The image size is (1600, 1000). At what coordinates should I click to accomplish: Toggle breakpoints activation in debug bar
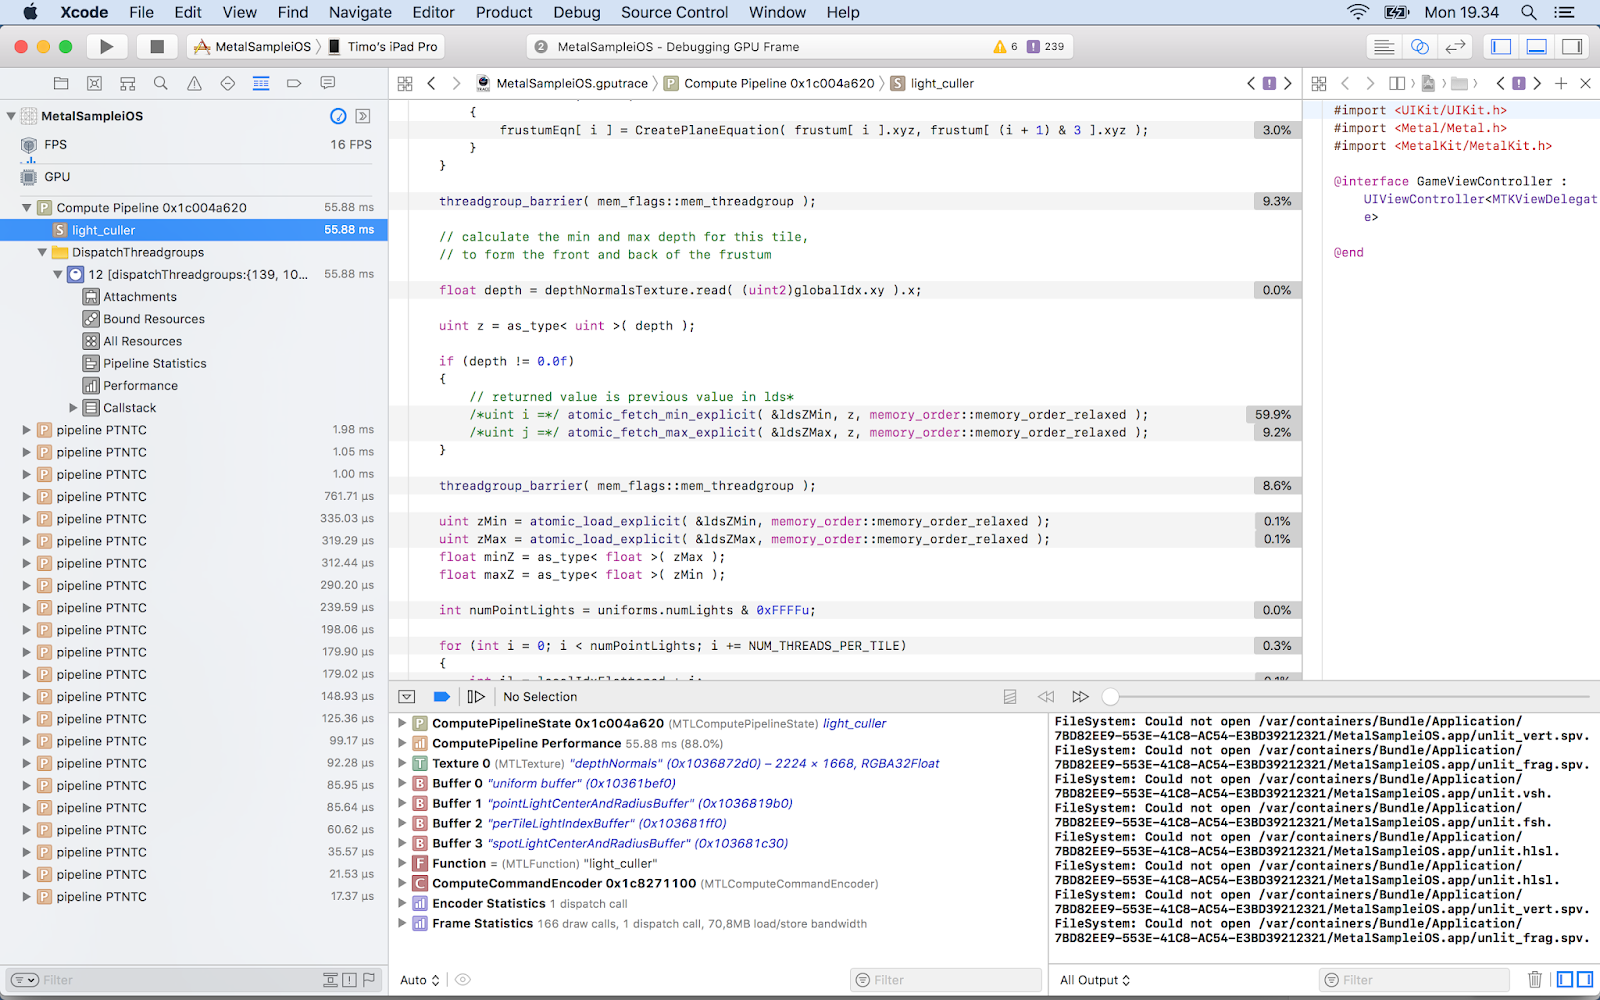441,697
